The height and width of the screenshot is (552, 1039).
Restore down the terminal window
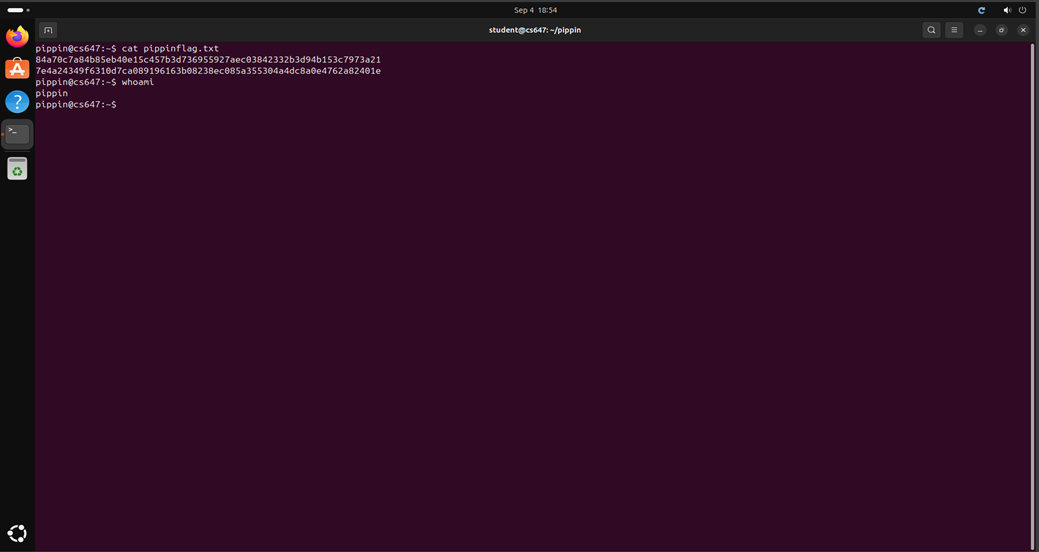click(1001, 30)
